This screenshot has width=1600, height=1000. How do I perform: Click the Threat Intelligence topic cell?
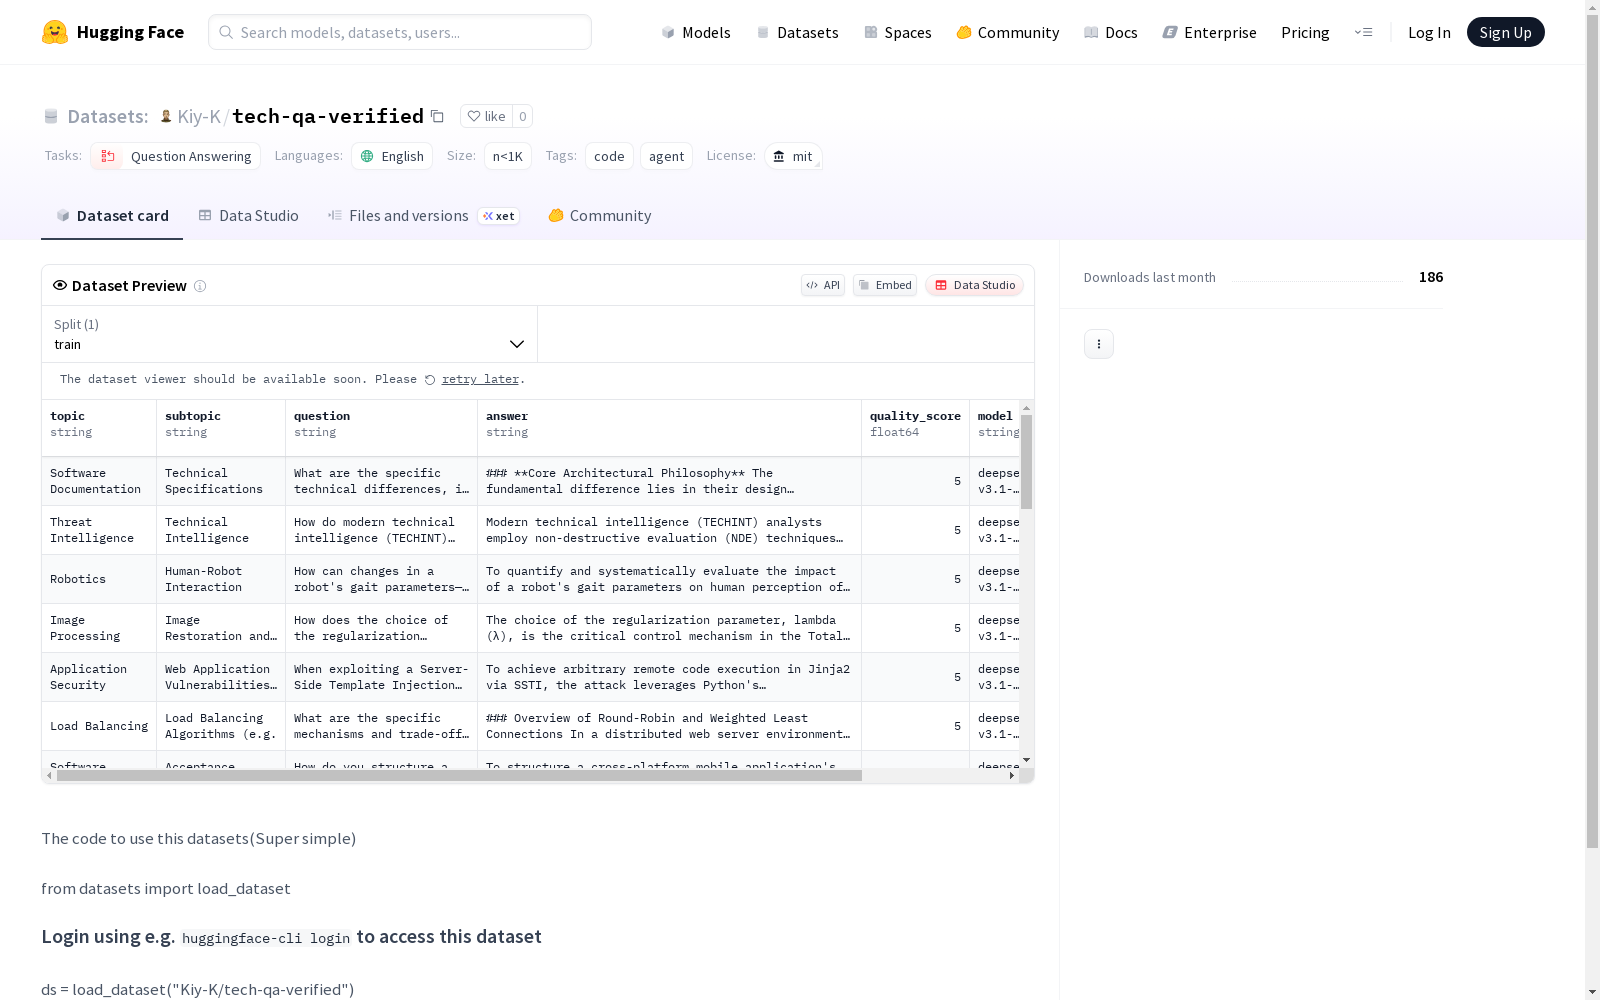[99, 530]
